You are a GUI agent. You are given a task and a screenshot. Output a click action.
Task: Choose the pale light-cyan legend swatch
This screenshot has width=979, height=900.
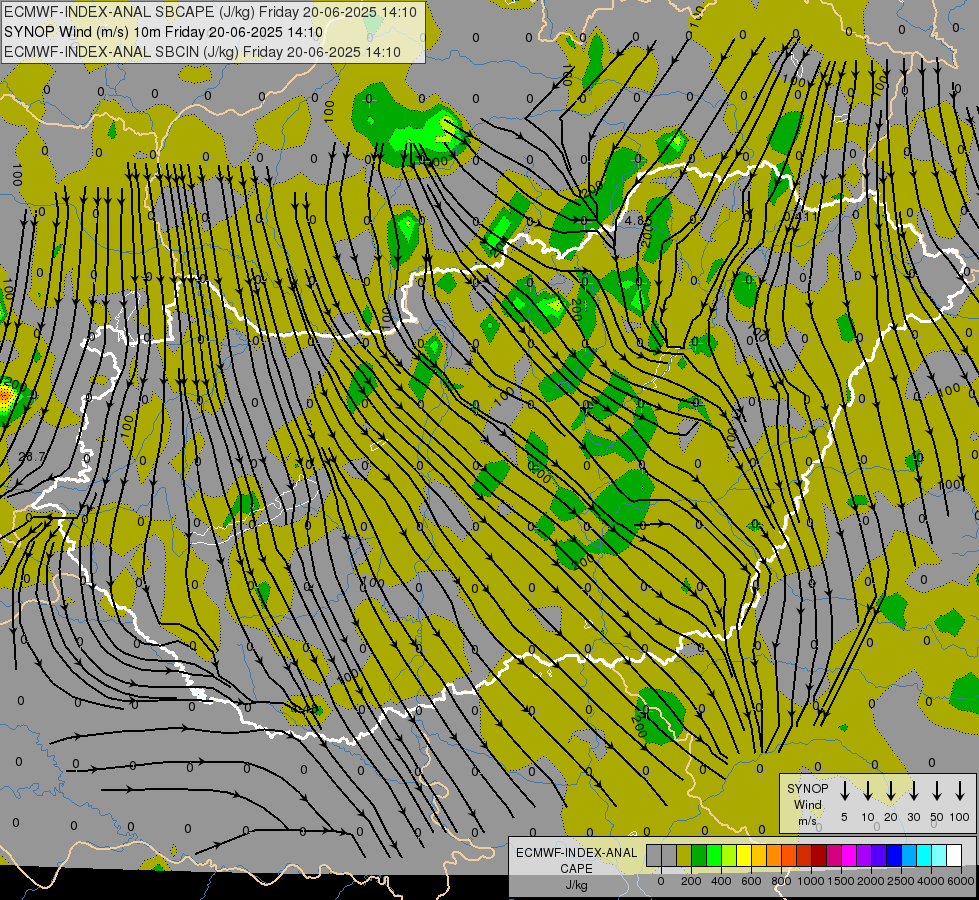tap(938, 855)
